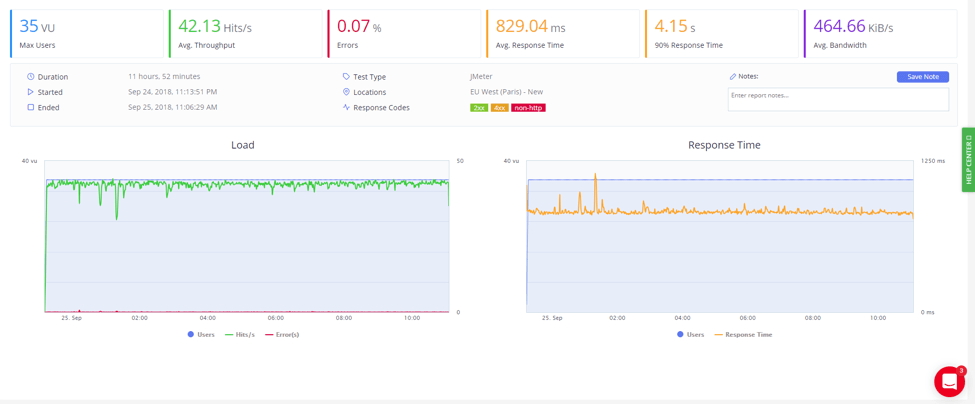975x404 pixels.
Task: Click the Notes pencil icon
Action: pyautogui.click(x=733, y=77)
